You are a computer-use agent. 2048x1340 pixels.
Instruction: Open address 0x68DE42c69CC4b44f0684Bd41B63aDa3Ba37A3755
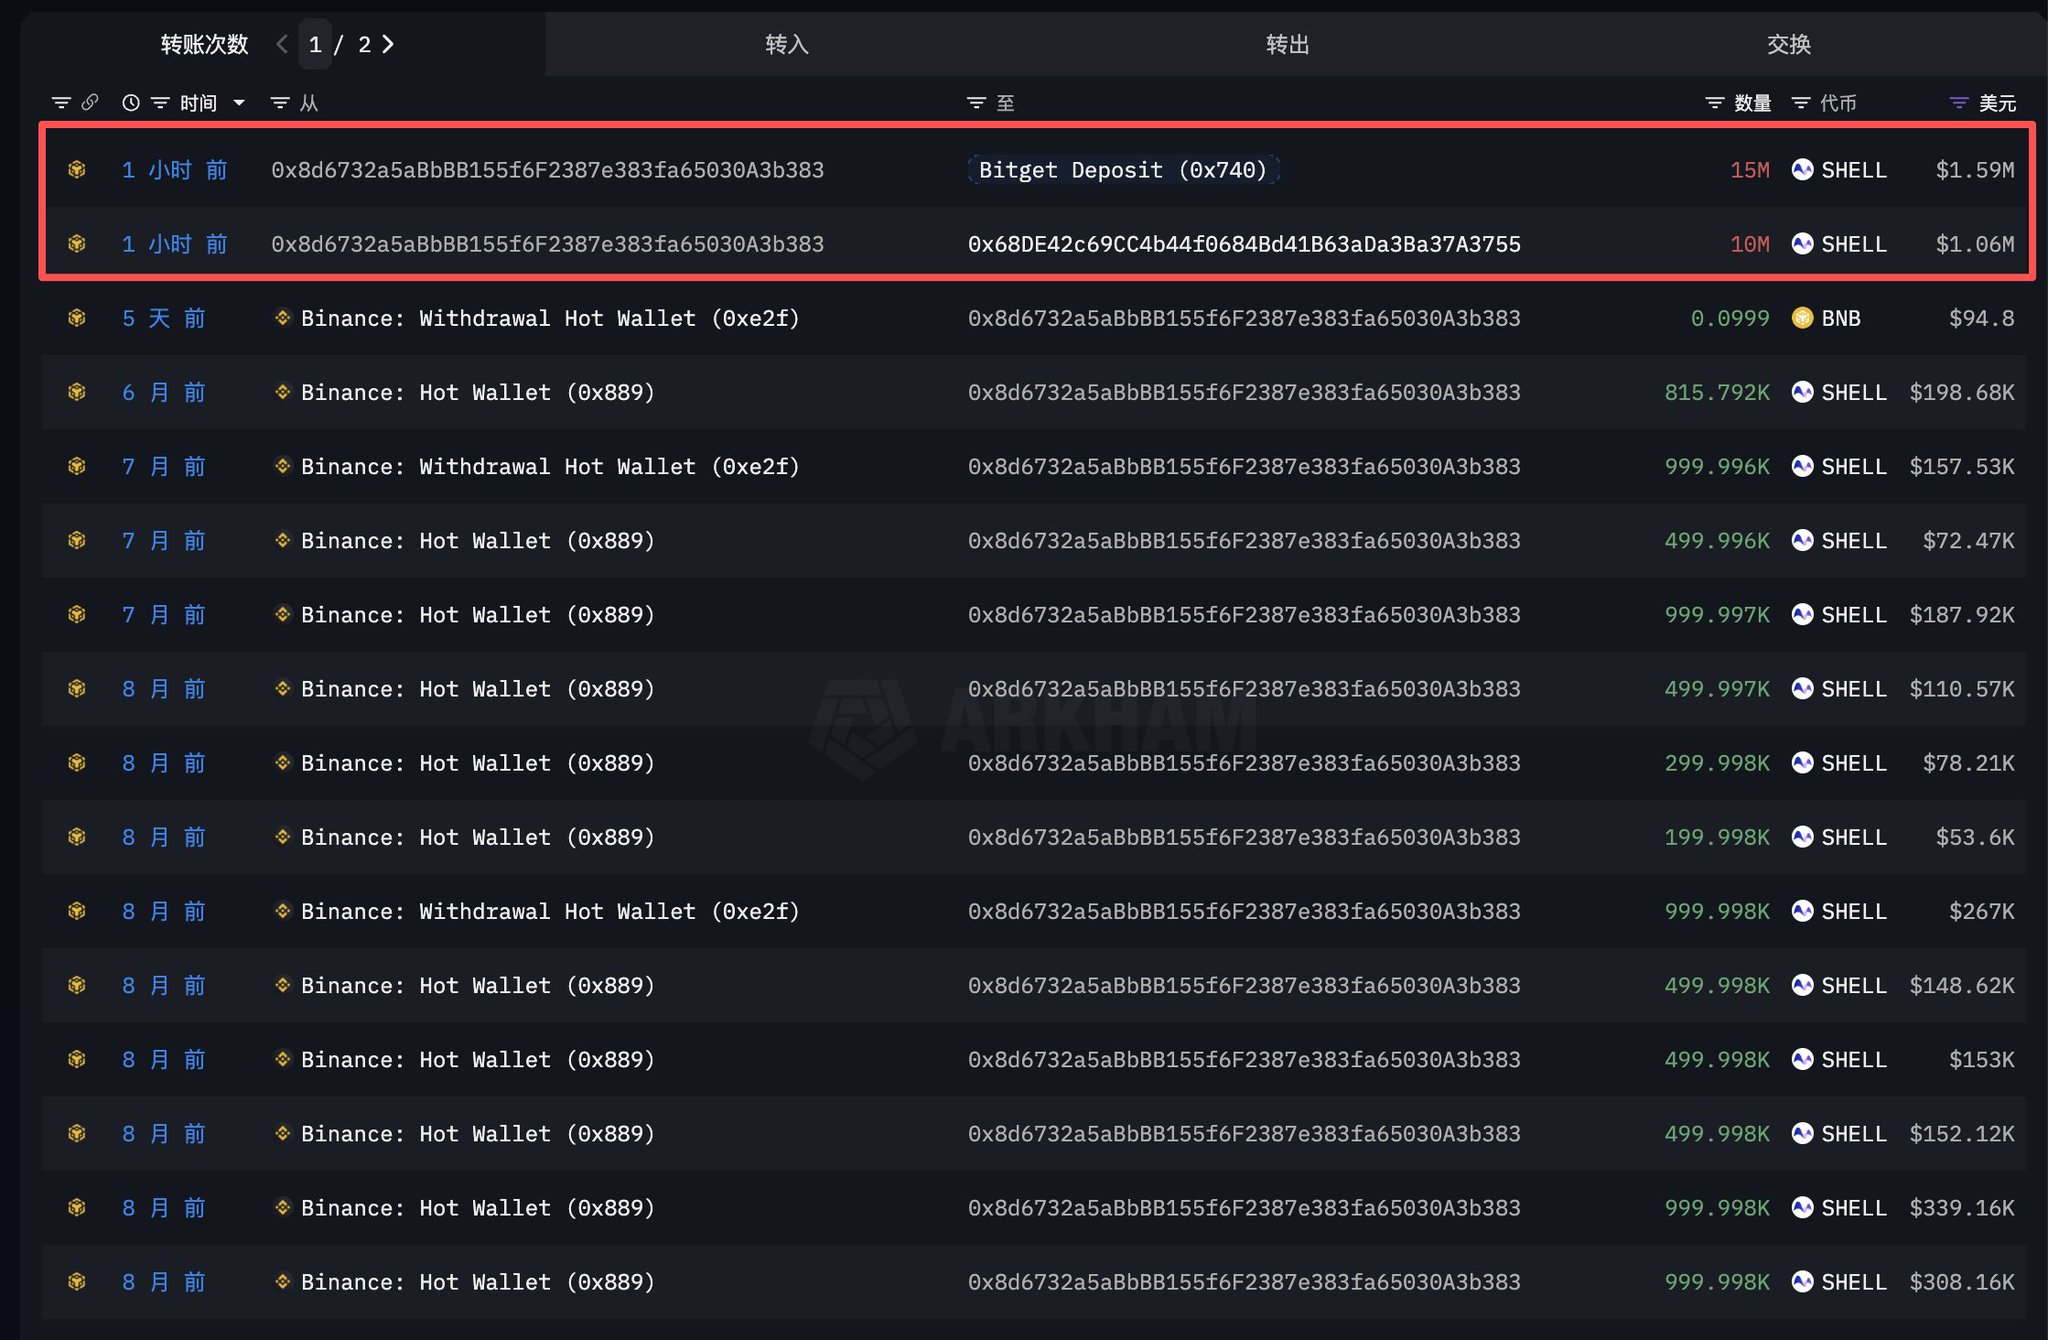tap(1243, 244)
